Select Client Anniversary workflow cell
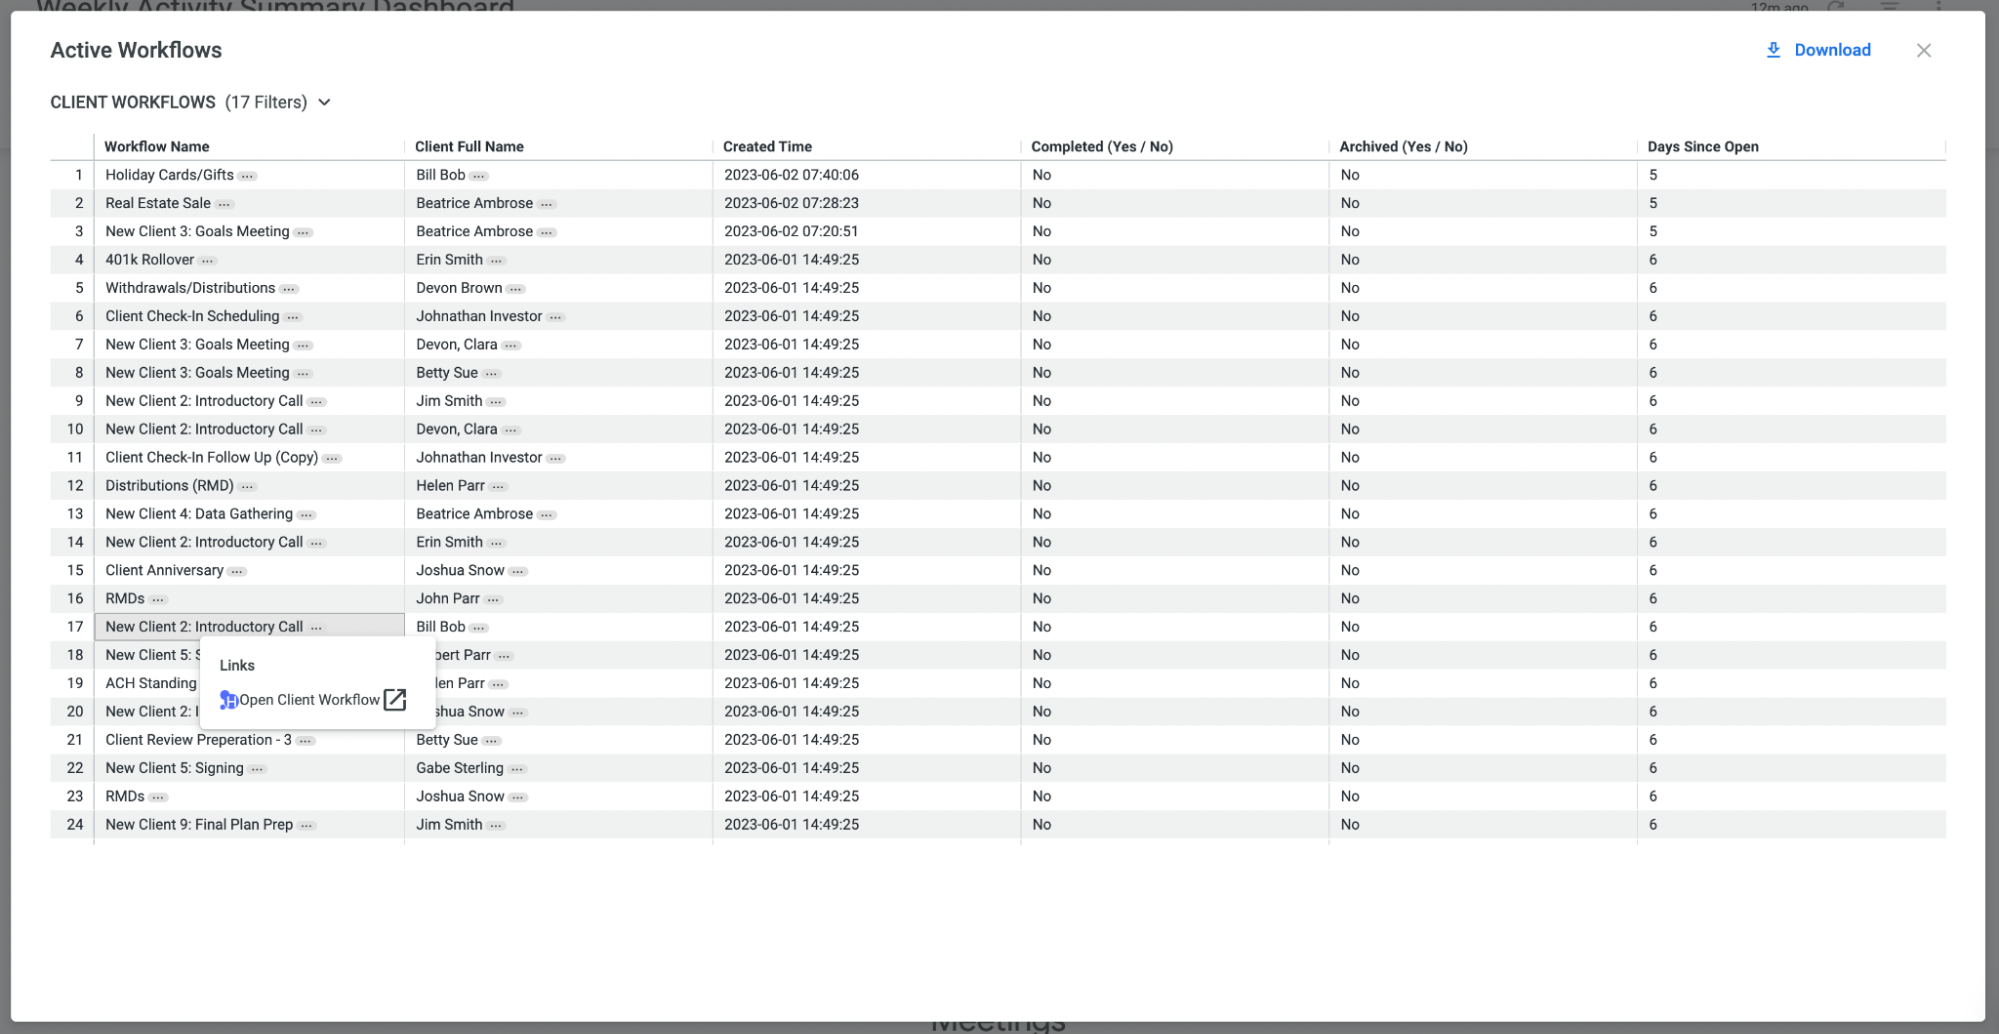The image size is (1999, 1034). pos(249,570)
